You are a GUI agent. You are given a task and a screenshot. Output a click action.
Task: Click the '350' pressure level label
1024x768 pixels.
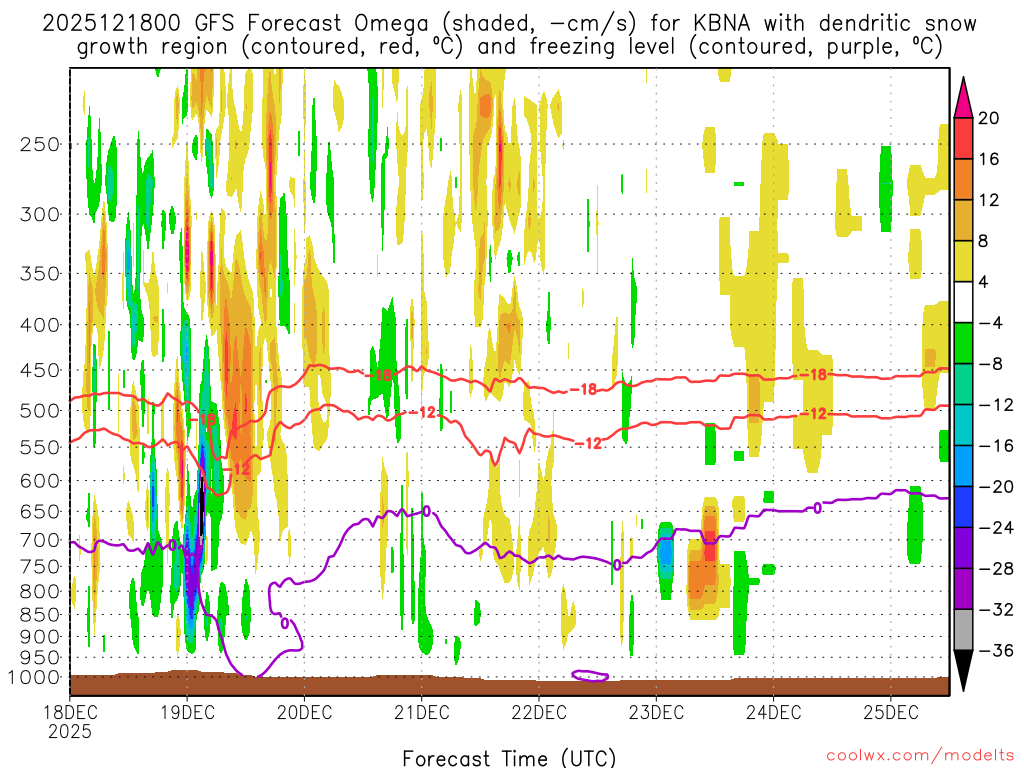[40, 274]
